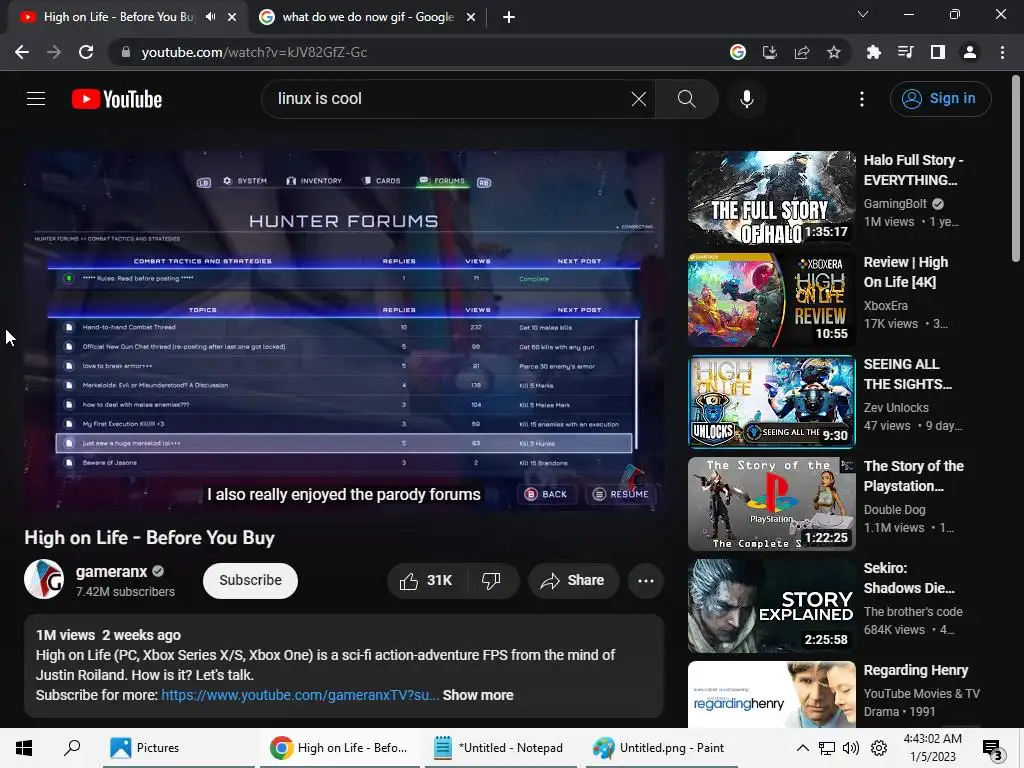Open Sekiro Story Explained thumbnail
Viewport: 1024px width, 768px height.
pyautogui.click(x=771, y=605)
